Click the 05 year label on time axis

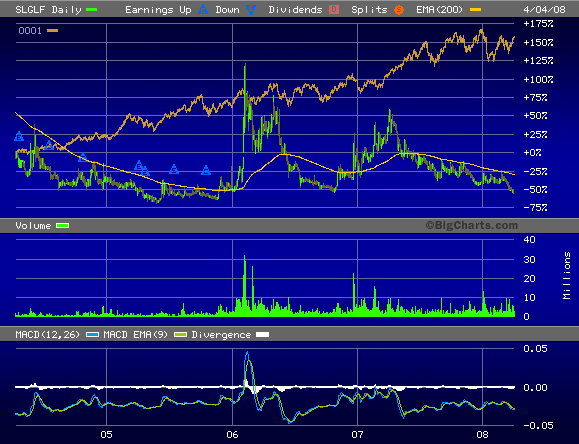[106, 435]
